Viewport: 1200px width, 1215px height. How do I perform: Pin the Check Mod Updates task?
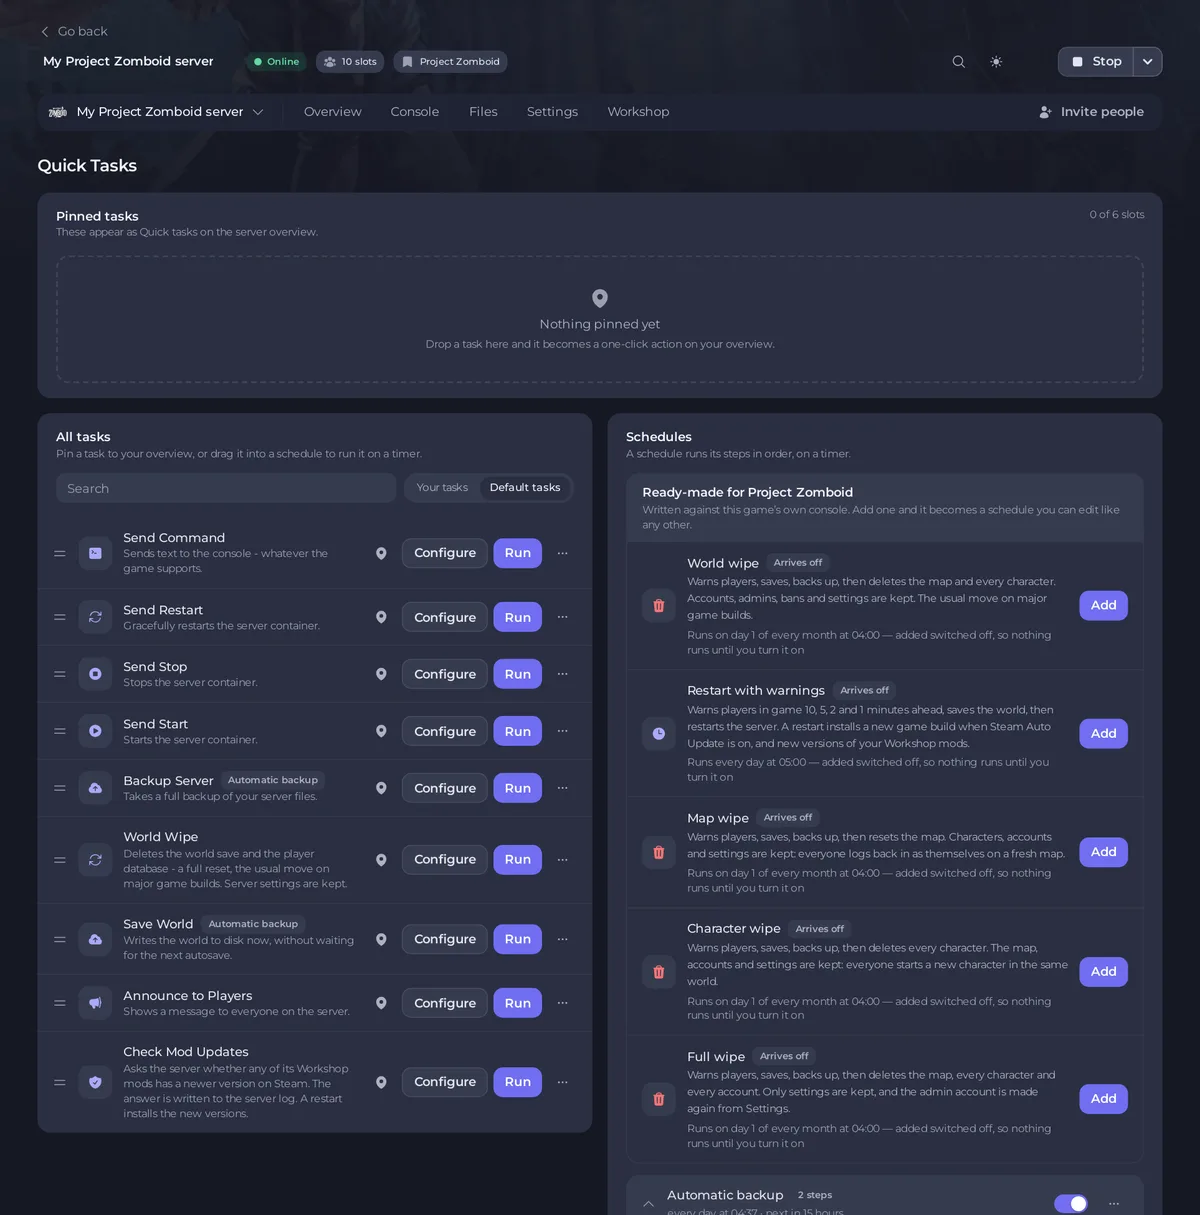[x=381, y=1082]
